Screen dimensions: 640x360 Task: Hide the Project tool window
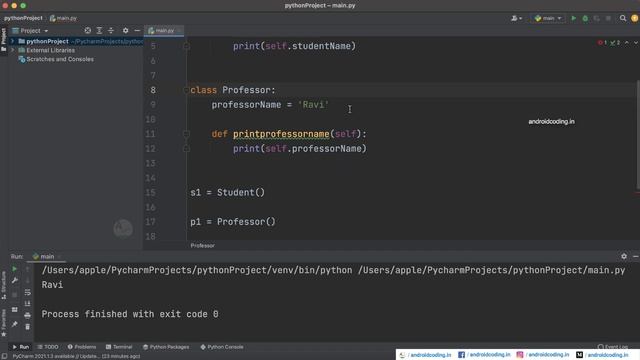click(137, 31)
